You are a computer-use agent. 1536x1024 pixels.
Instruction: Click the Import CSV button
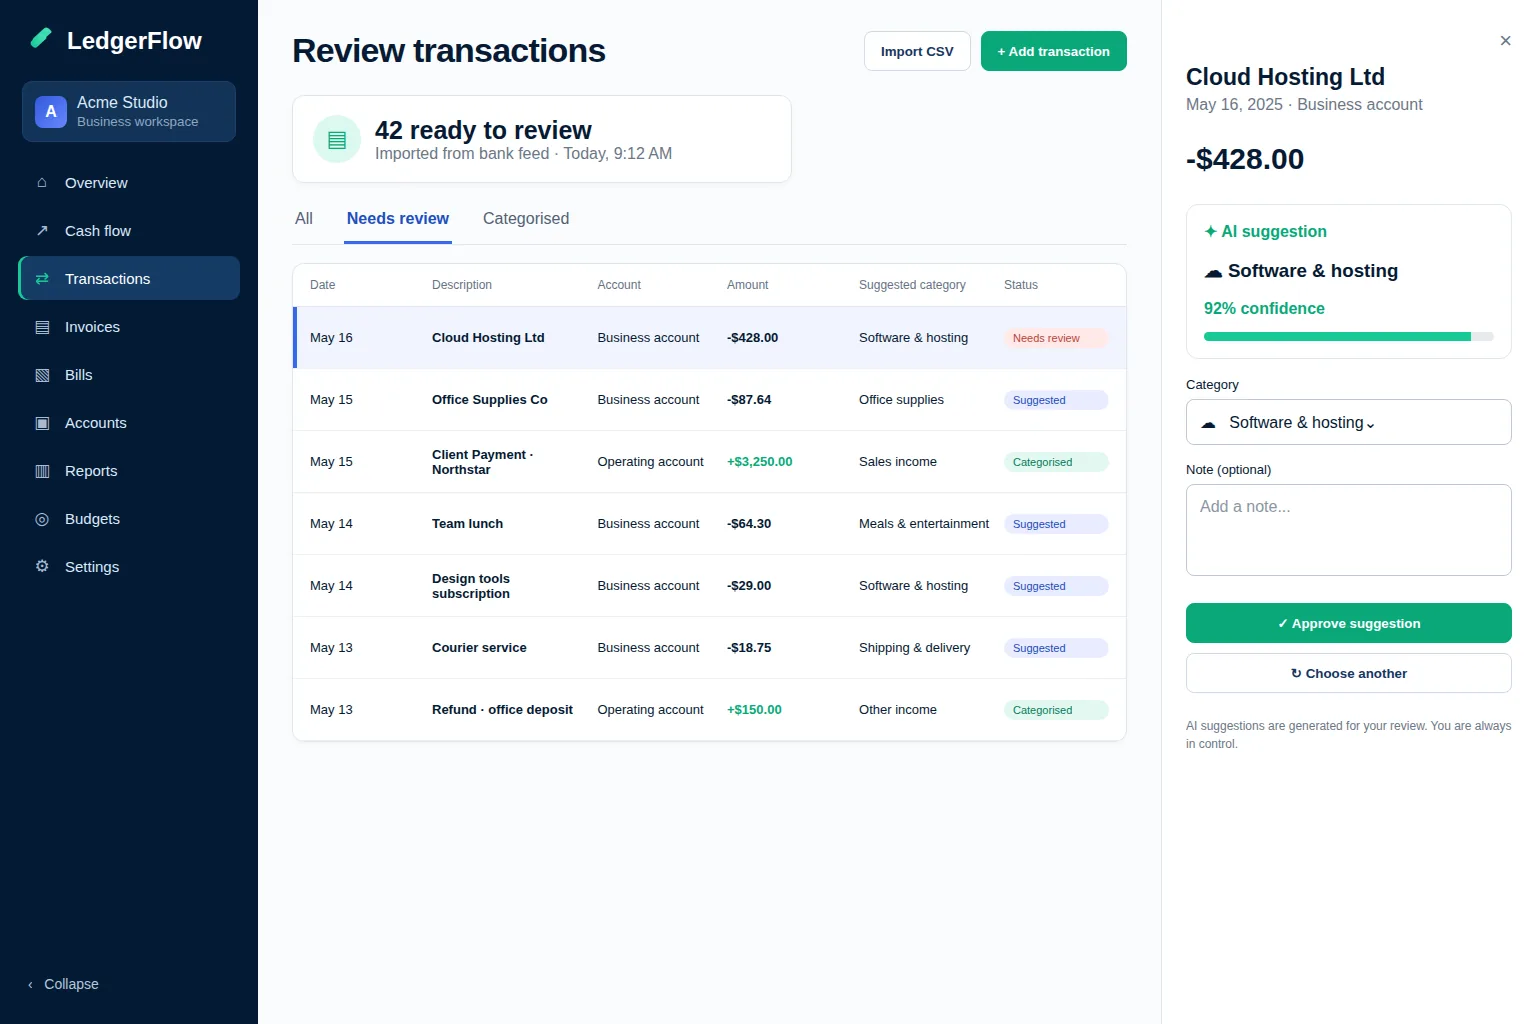click(917, 51)
